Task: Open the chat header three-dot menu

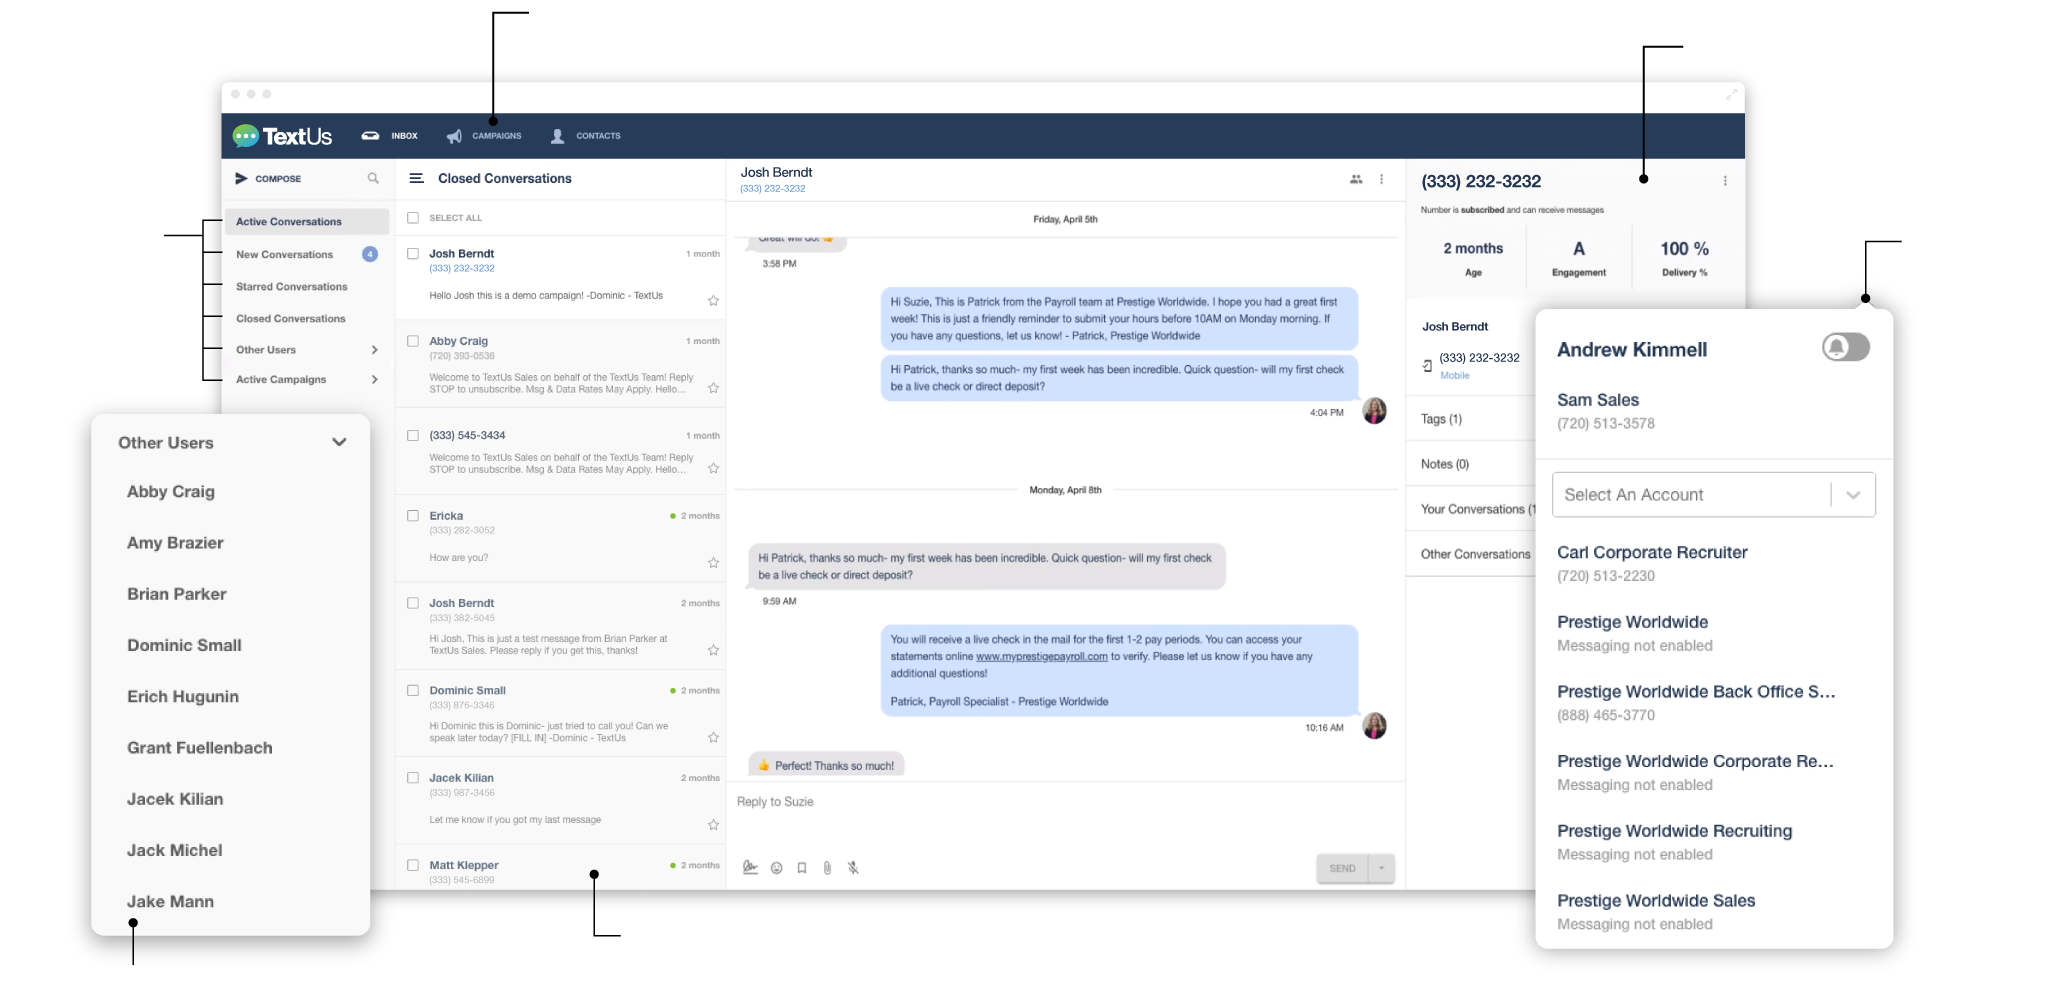Action: click(x=1382, y=179)
